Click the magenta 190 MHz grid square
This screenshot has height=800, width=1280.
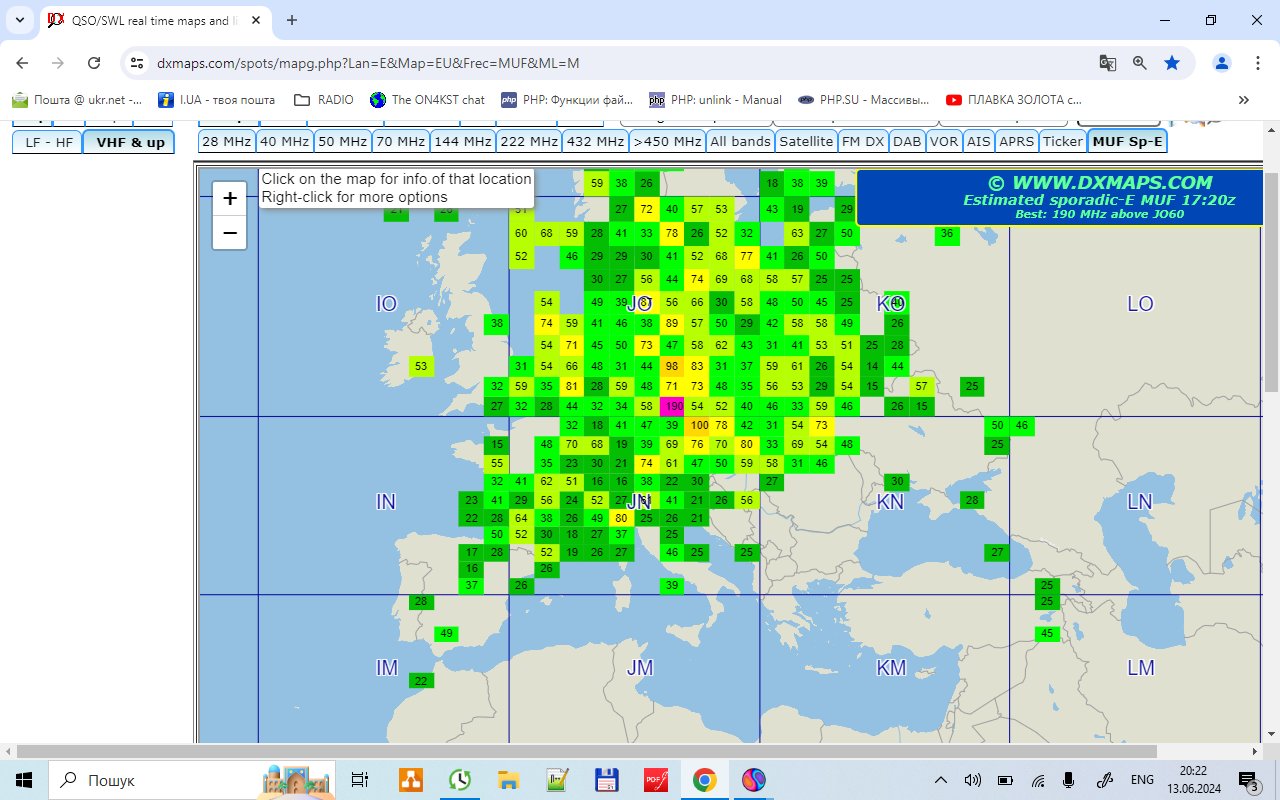[672, 406]
